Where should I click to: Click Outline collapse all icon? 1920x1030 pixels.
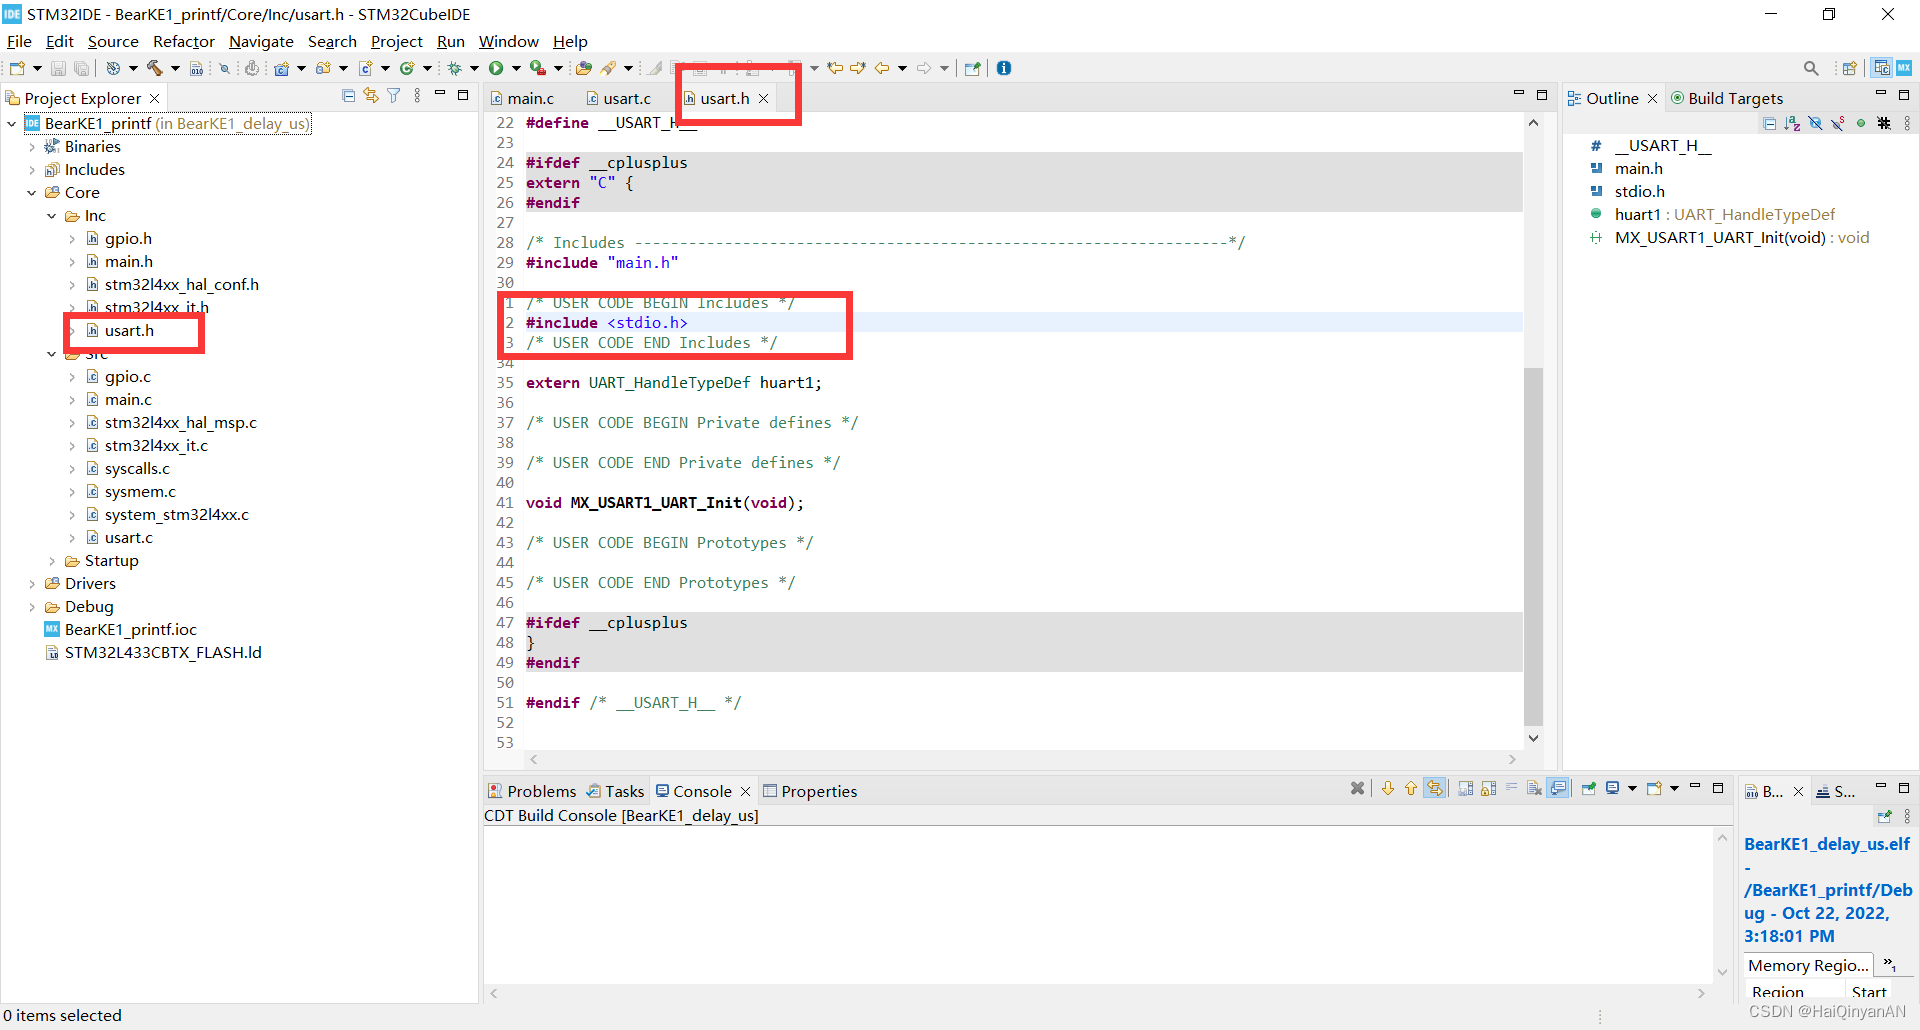tap(1770, 124)
